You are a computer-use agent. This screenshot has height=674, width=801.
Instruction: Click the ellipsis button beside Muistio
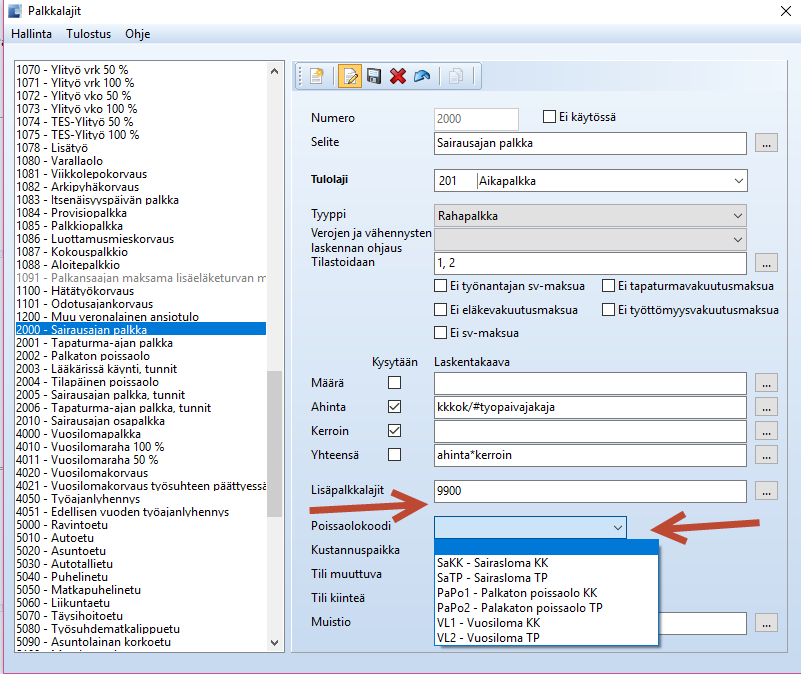[766, 623]
